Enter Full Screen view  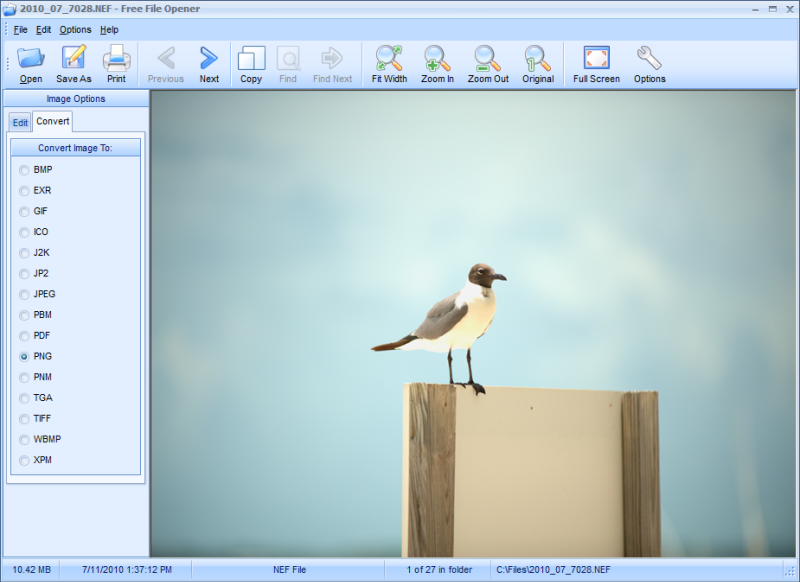(x=596, y=64)
